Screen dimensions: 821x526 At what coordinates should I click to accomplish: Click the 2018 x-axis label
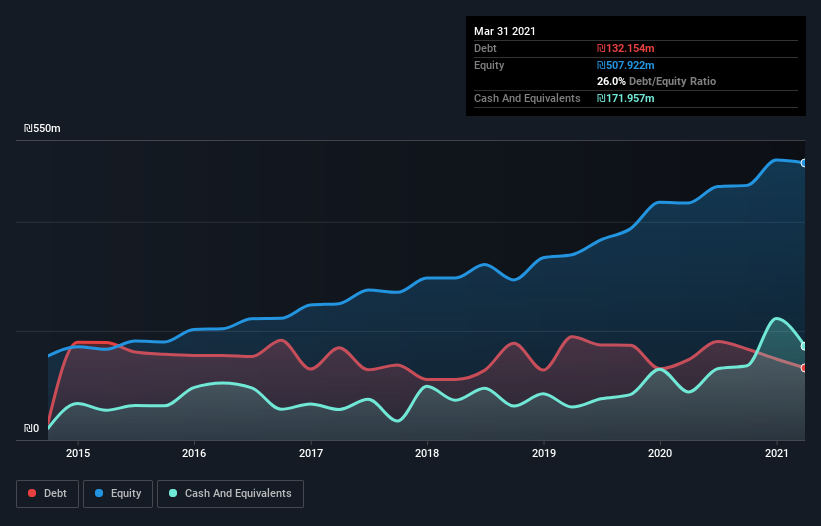427,453
